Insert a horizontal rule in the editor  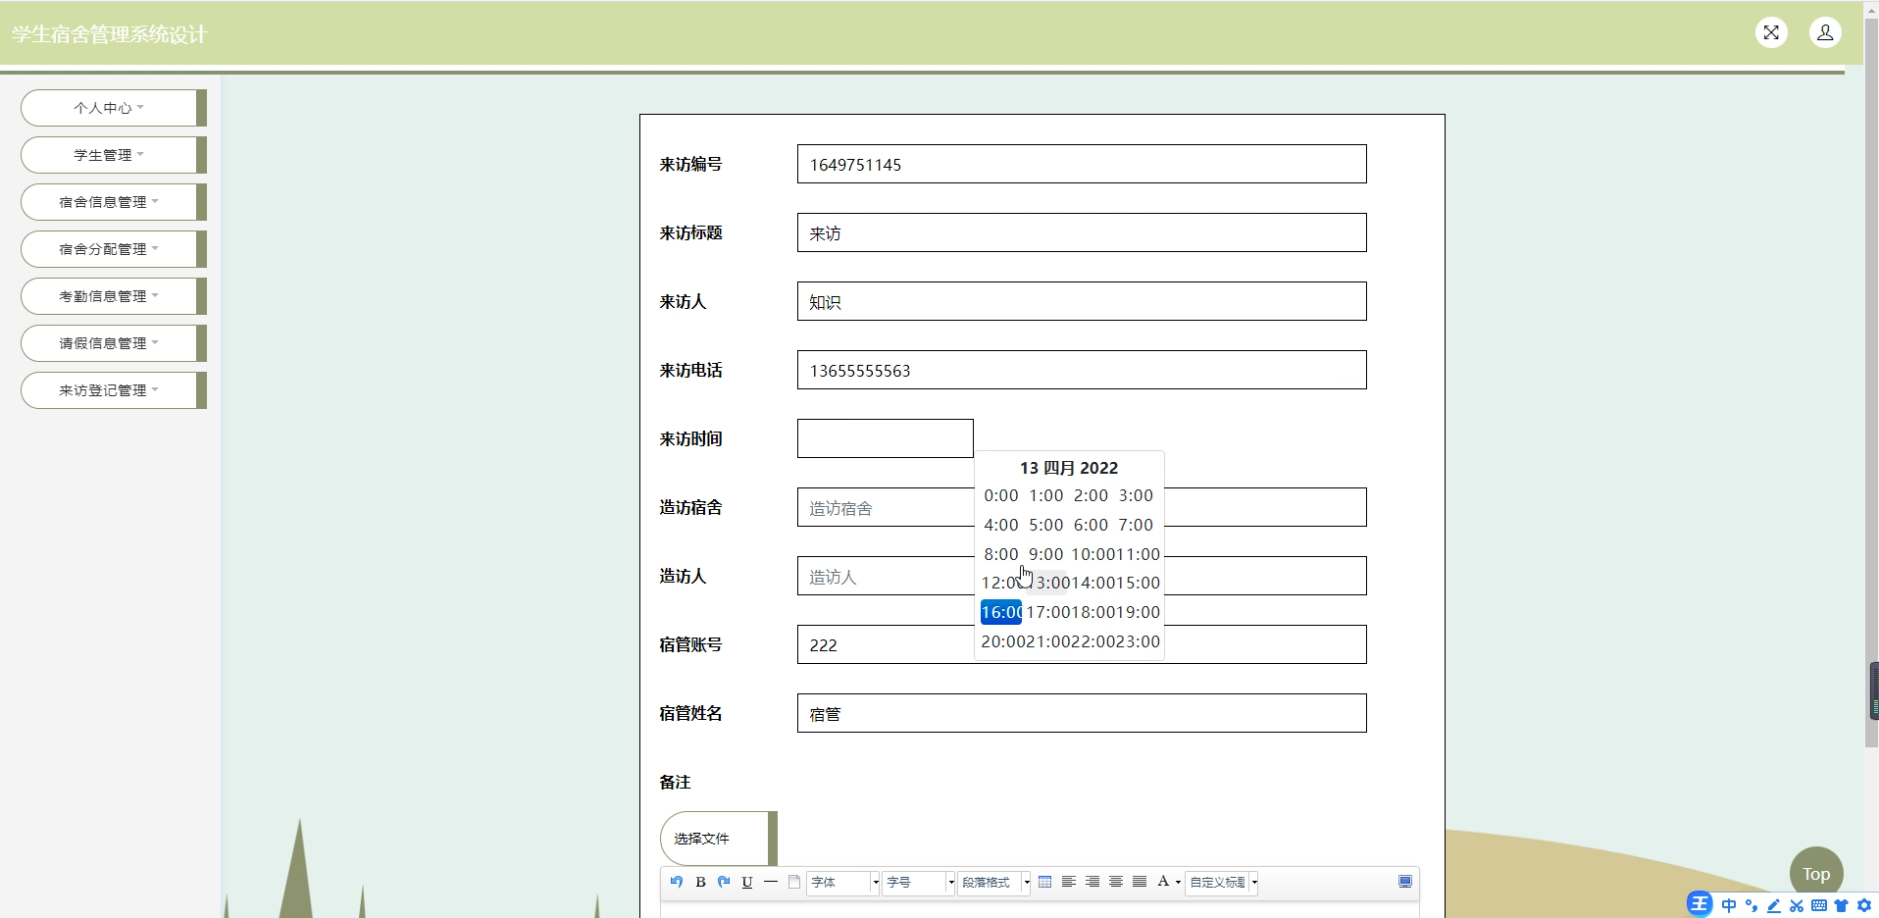[x=770, y=882]
